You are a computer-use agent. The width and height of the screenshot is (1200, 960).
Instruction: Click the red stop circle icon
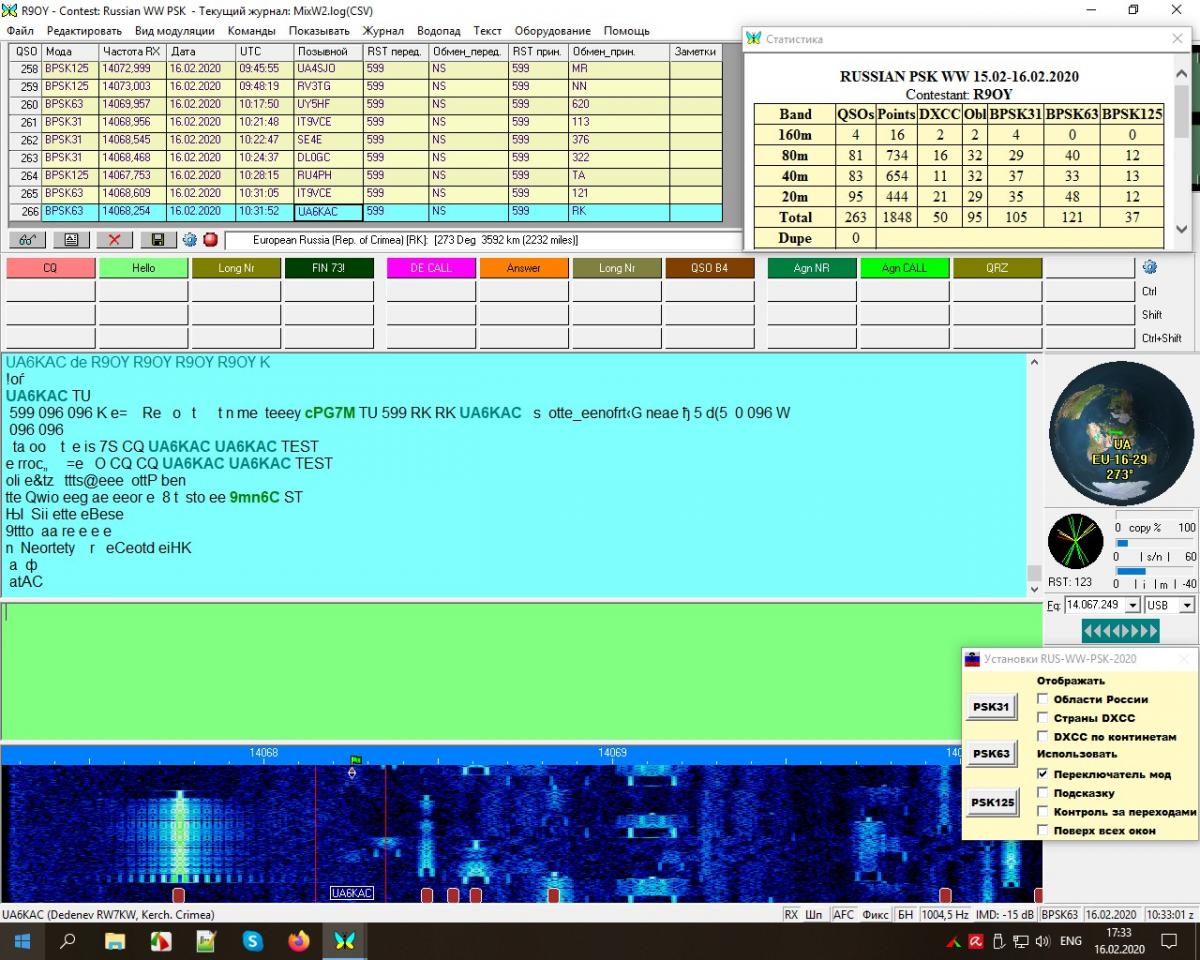(x=210, y=240)
